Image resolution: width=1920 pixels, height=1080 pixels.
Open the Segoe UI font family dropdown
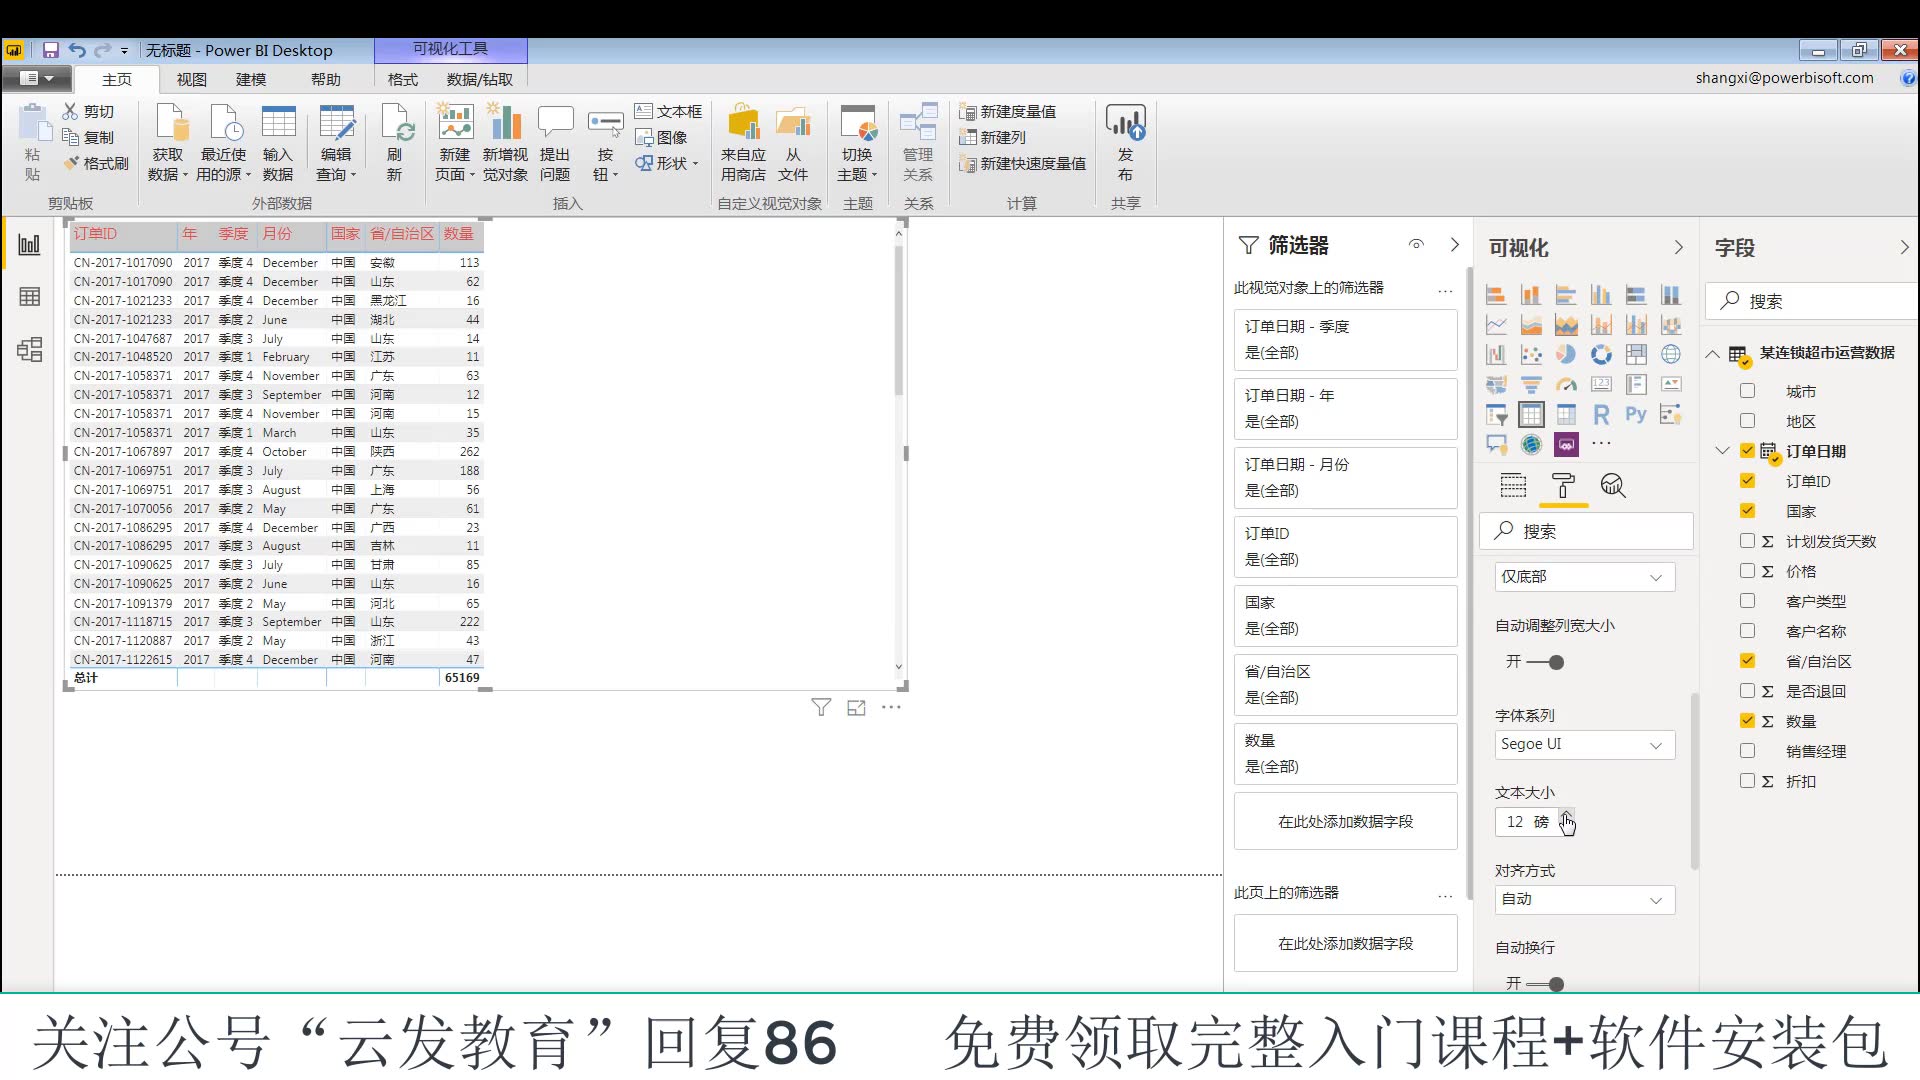coord(1584,744)
